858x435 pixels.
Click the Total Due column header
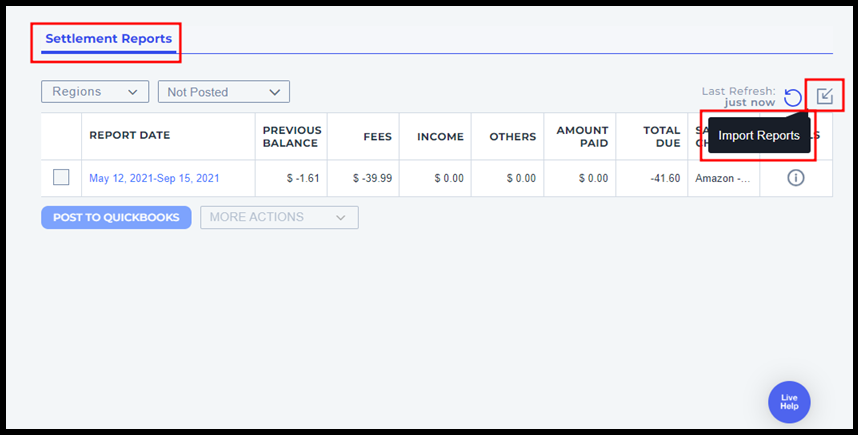[x=661, y=136]
